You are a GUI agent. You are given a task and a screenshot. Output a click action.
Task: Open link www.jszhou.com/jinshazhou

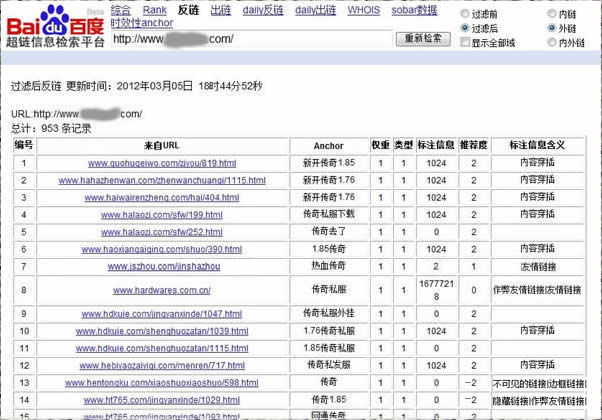(164, 266)
